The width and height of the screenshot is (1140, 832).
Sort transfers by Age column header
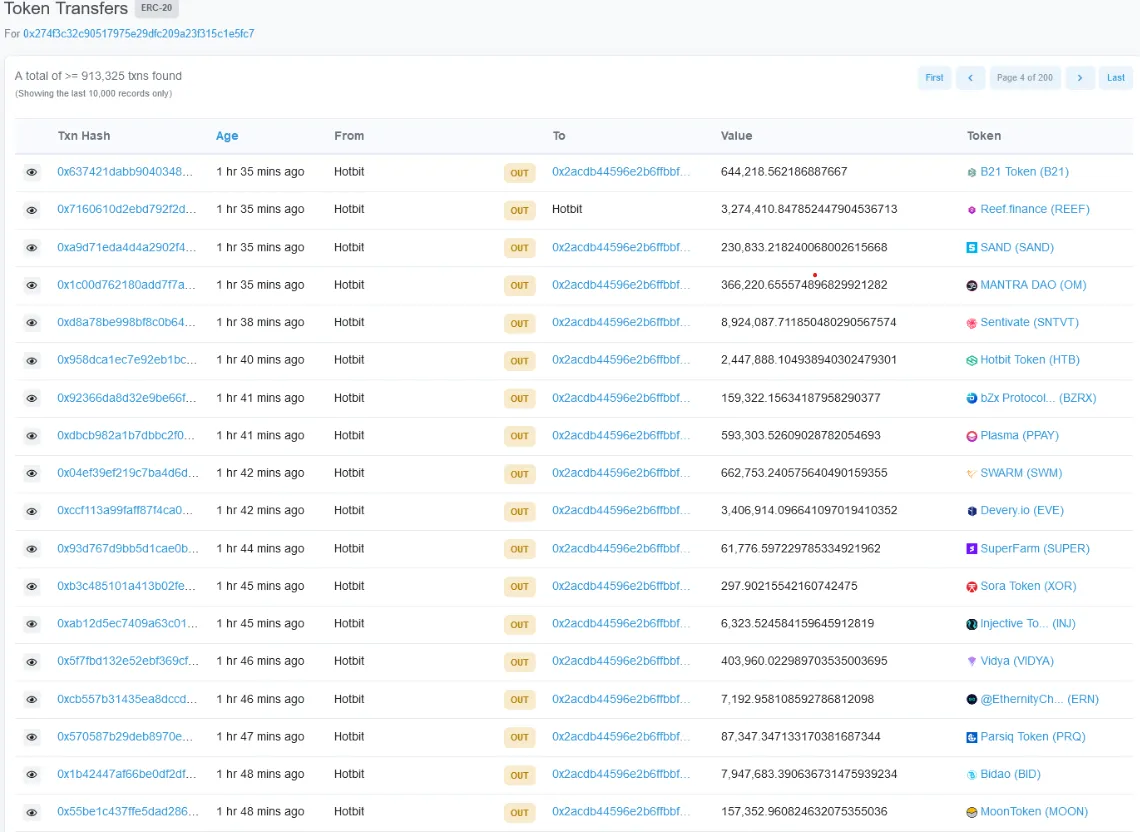point(227,136)
